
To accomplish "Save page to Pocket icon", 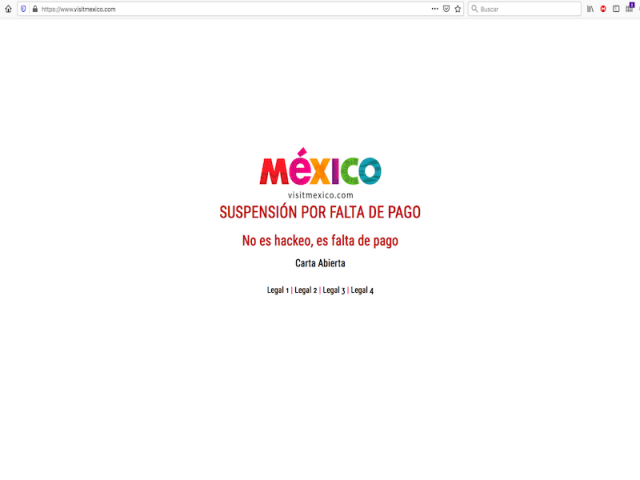I will 447,9.
